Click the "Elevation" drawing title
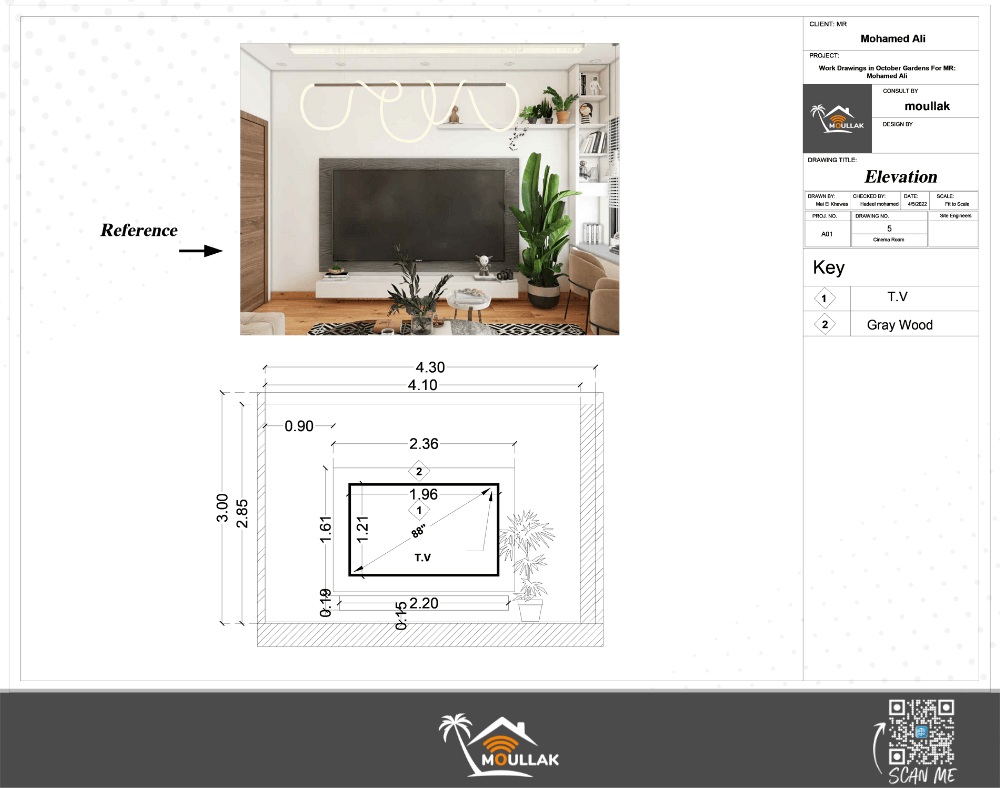1000x788 pixels. click(x=900, y=177)
